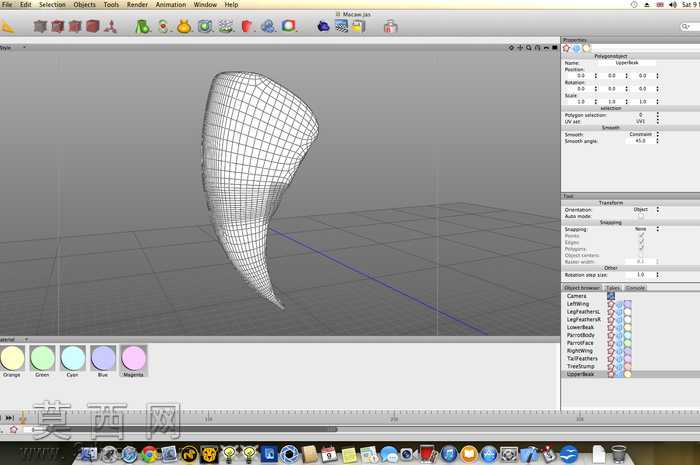The width and height of the screenshot is (700, 465).
Task: Select the yellow material icon in the Properties panel
Action: point(587,48)
